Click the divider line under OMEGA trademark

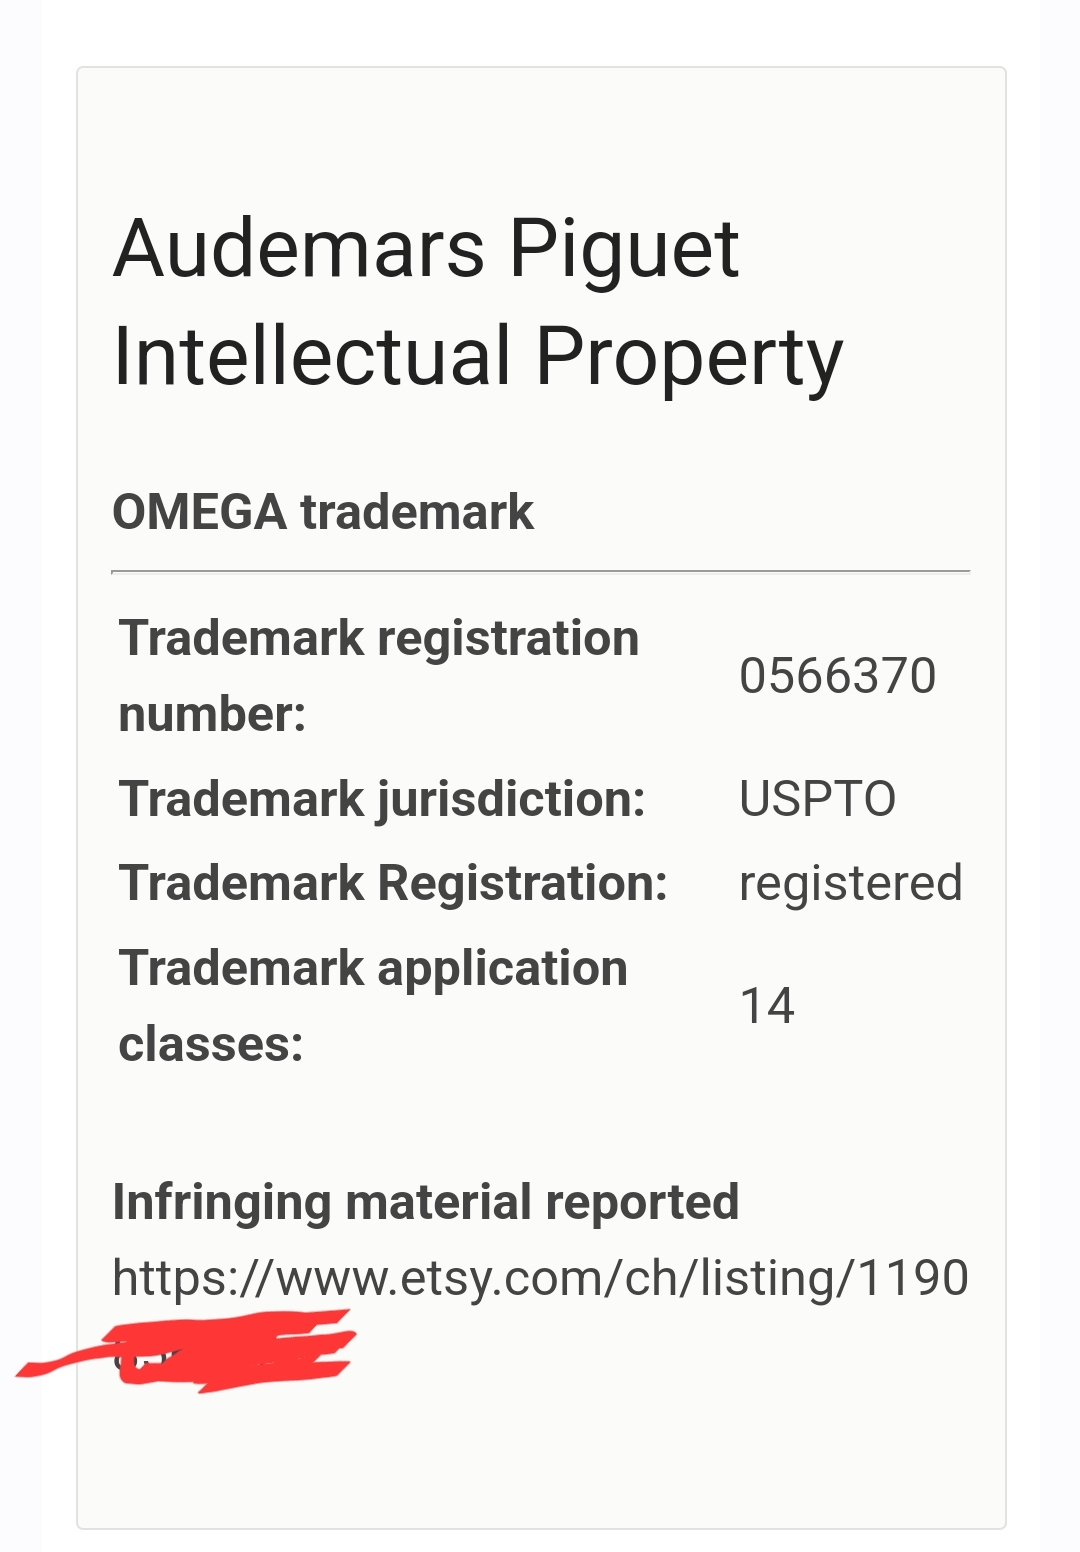[x=540, y=572]
